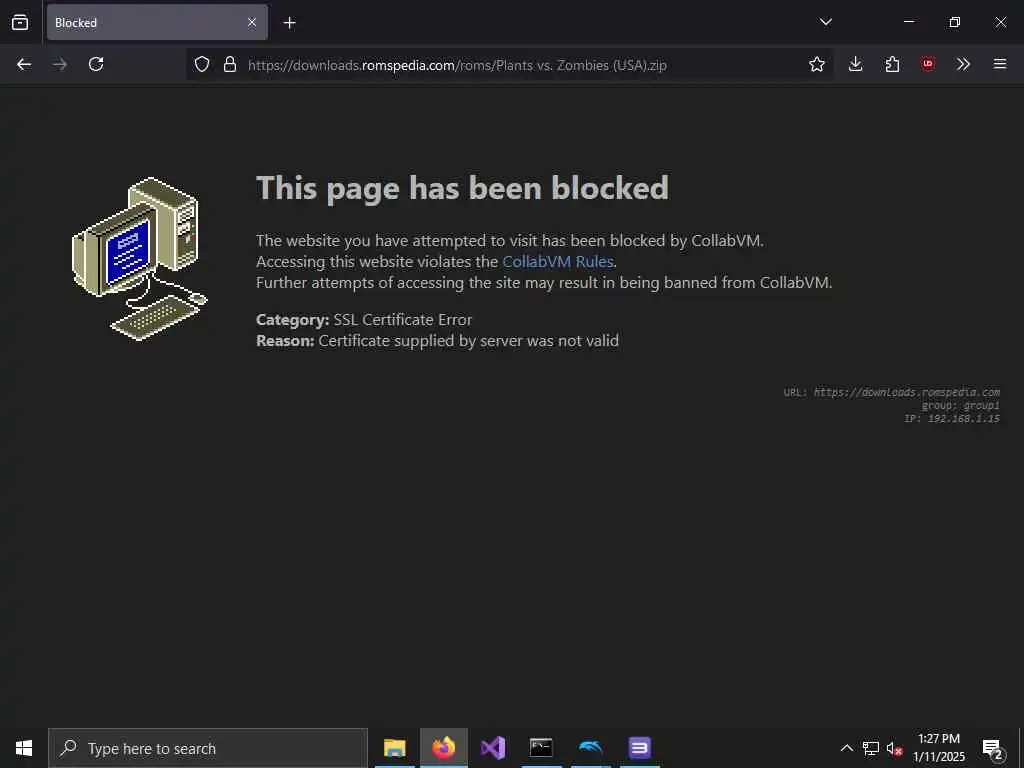This screenshot has height=768, width=1024.
Task: Expand the list all tabs chevron
Action: pos(825,22)
